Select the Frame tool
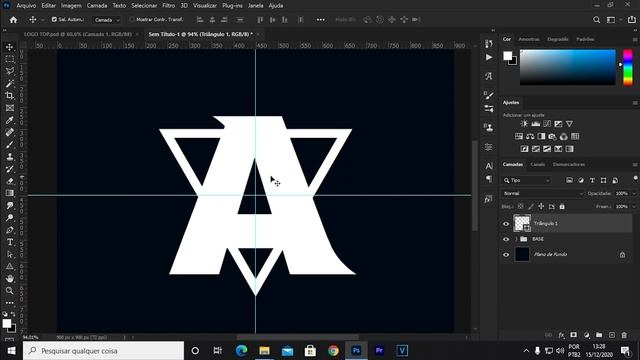The image size is (640, 360). point(9,108)
